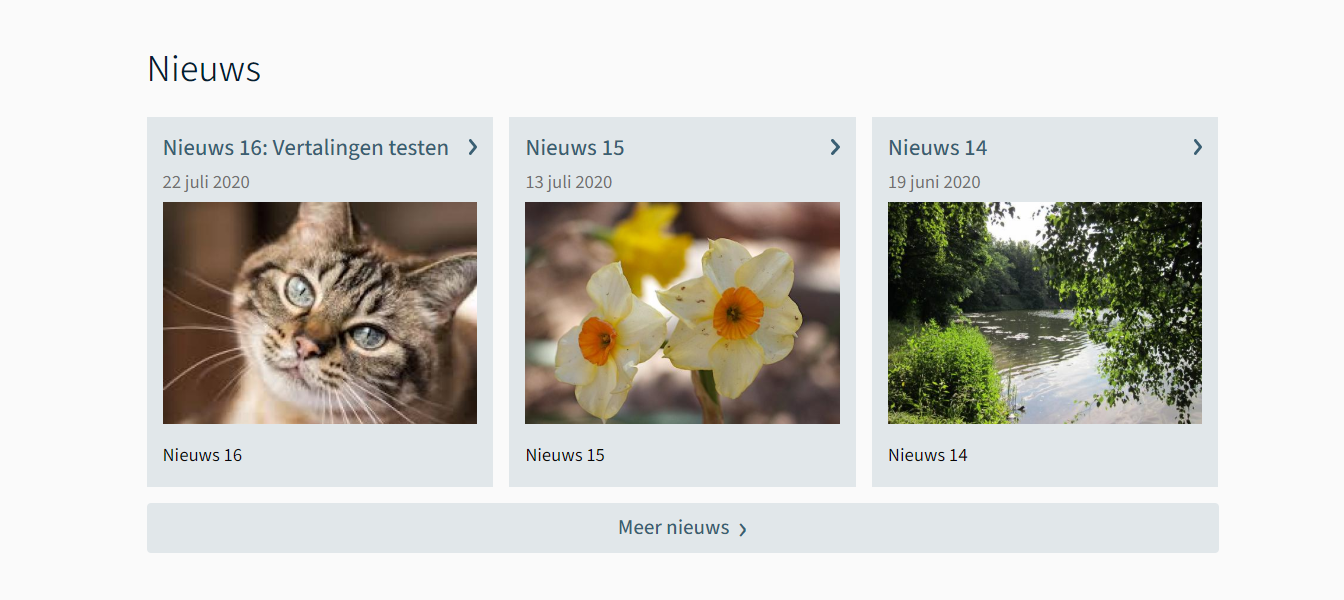Click the chevron next to Nieuws 14 title

tap(1198, 148)
